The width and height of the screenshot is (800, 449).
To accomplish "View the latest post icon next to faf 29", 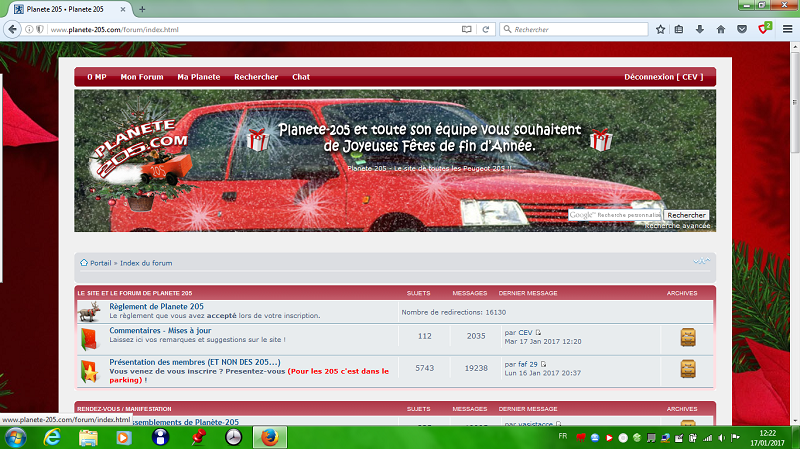I will 543,364.
